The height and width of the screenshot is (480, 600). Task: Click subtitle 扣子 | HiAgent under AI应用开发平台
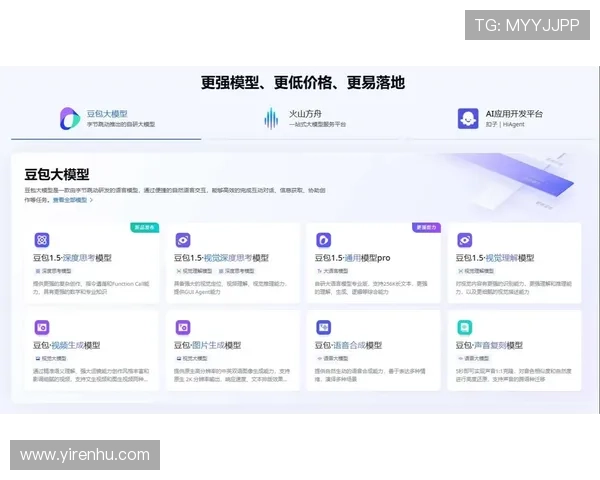coord(505,124)
